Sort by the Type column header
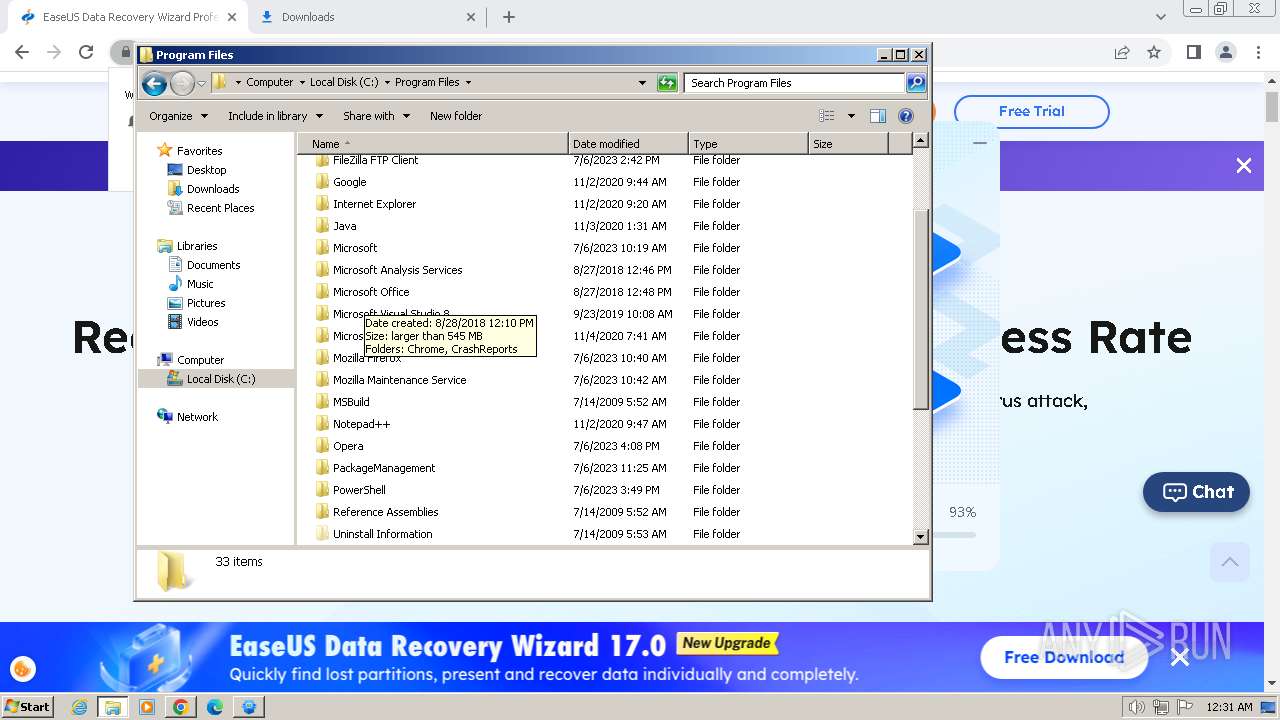This screenshot has width=1280, height=720. click(748, 144)
